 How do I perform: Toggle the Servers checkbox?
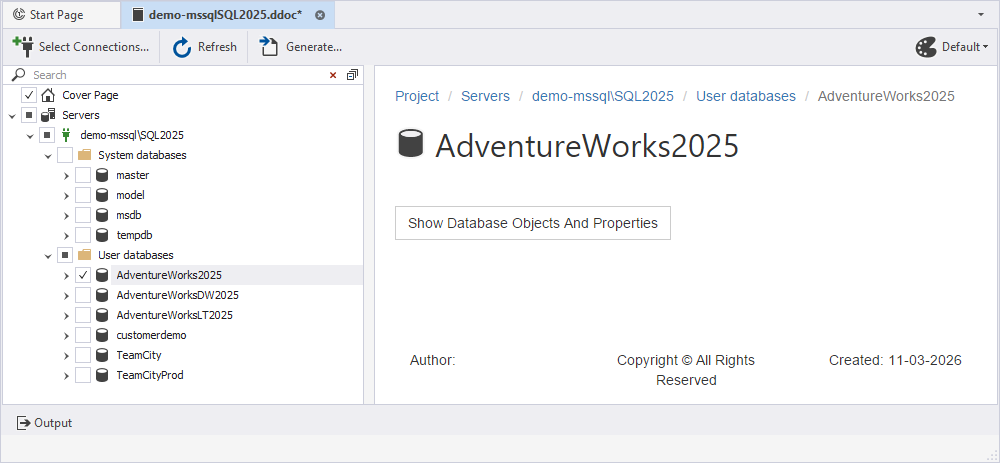pyautogui.click(x=29, y=115)
